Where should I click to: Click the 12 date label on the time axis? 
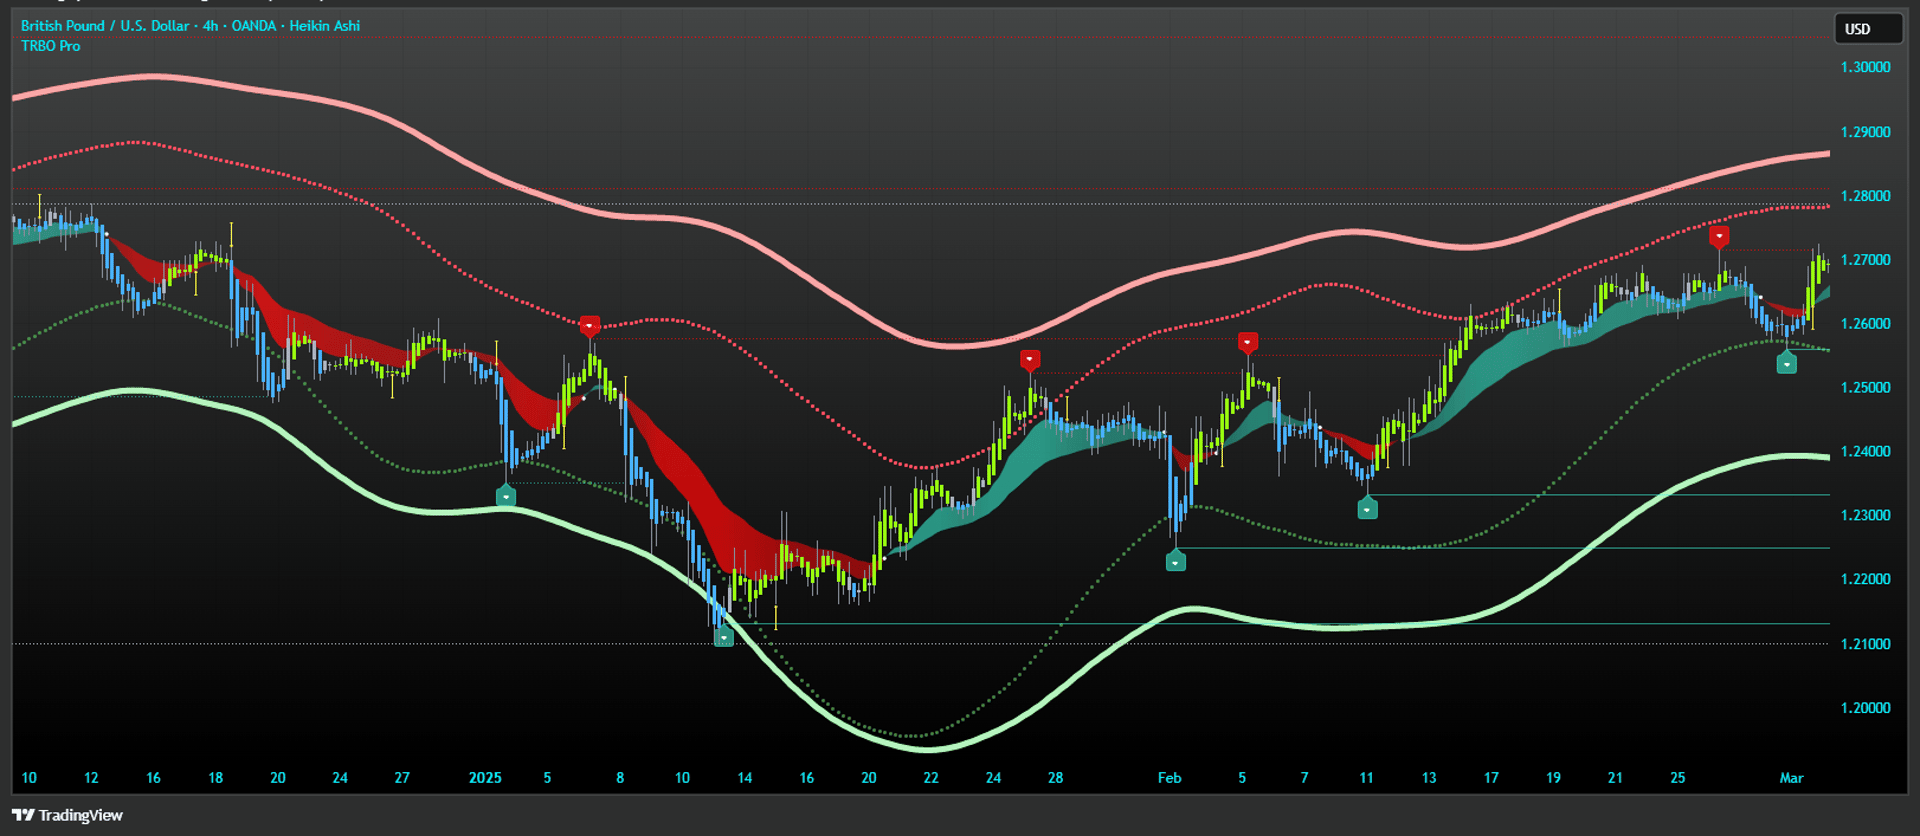tap(91, 778)
